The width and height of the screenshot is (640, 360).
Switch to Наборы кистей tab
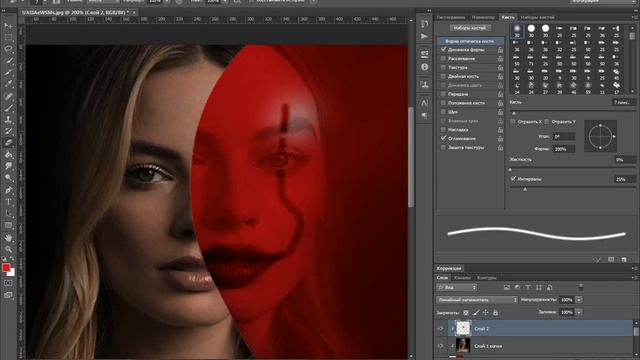[x=538, y=17]
